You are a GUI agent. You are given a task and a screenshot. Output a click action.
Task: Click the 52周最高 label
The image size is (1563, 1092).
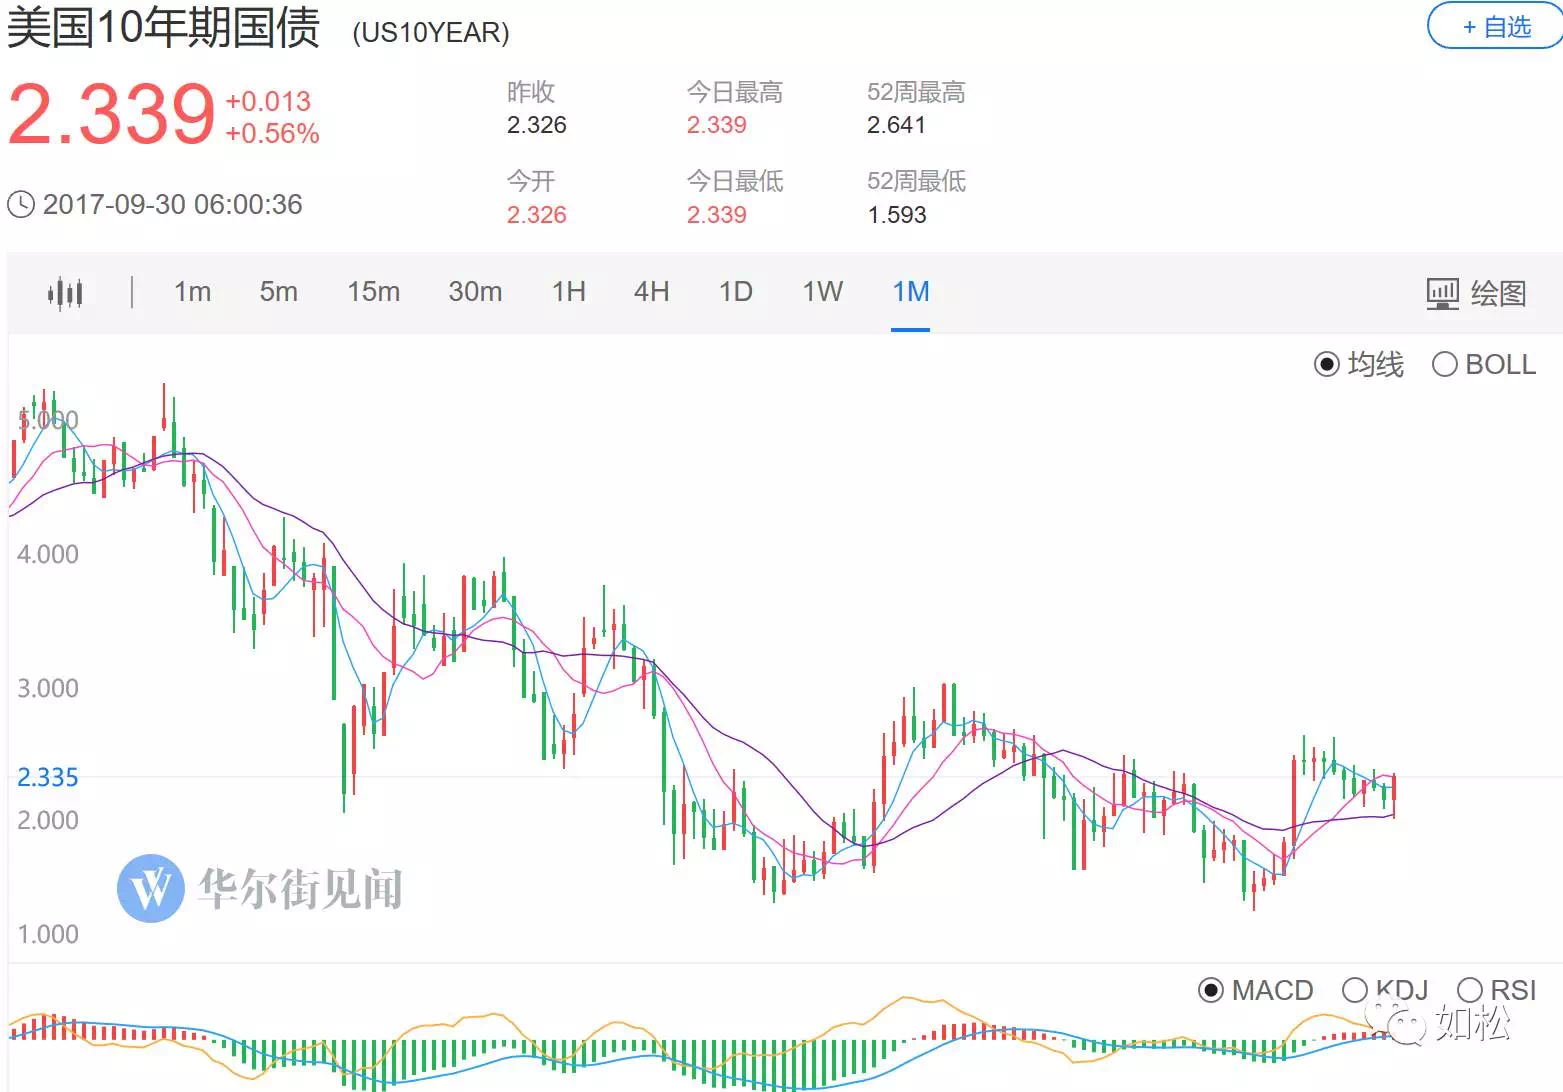pos(916,92)
